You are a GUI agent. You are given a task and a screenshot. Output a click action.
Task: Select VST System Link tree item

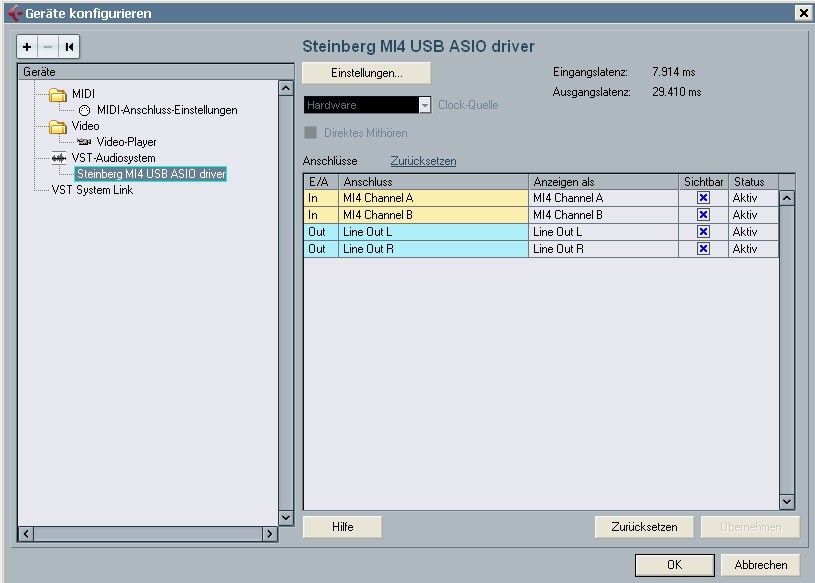(92, 190)
